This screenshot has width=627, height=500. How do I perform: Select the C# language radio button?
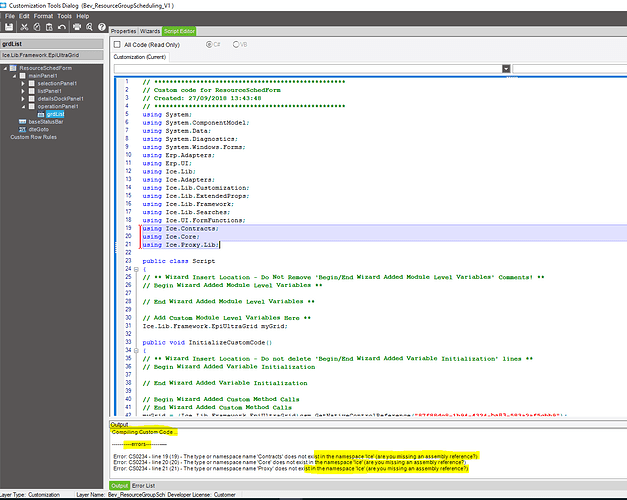pos(209,44)
